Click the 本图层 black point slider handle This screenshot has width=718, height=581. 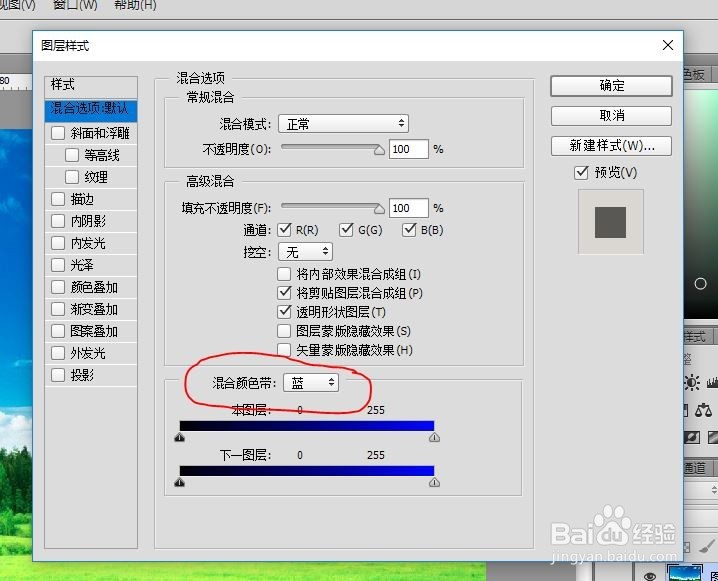click(x=180, y=437)
